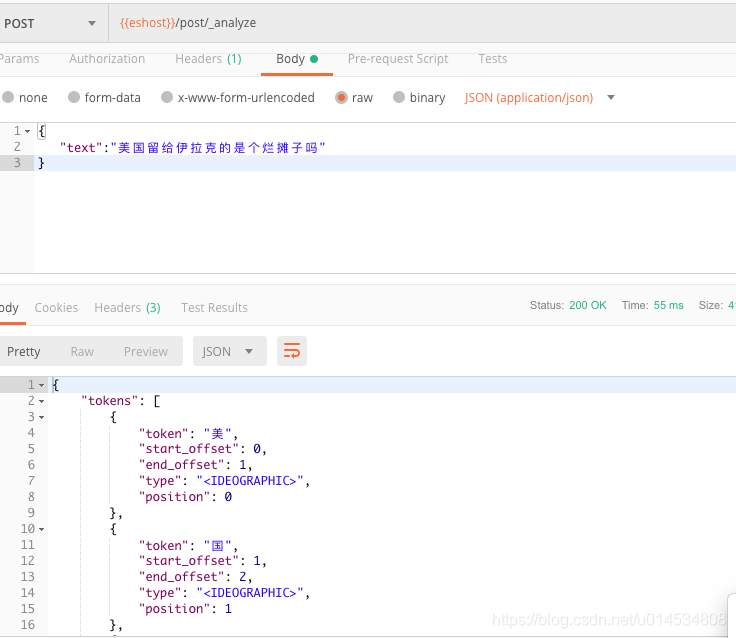Viewport: 736px width, 638px height.
Task: Click the <IDEOGRAPHIC> type on line 14
Action: [250, 593]
